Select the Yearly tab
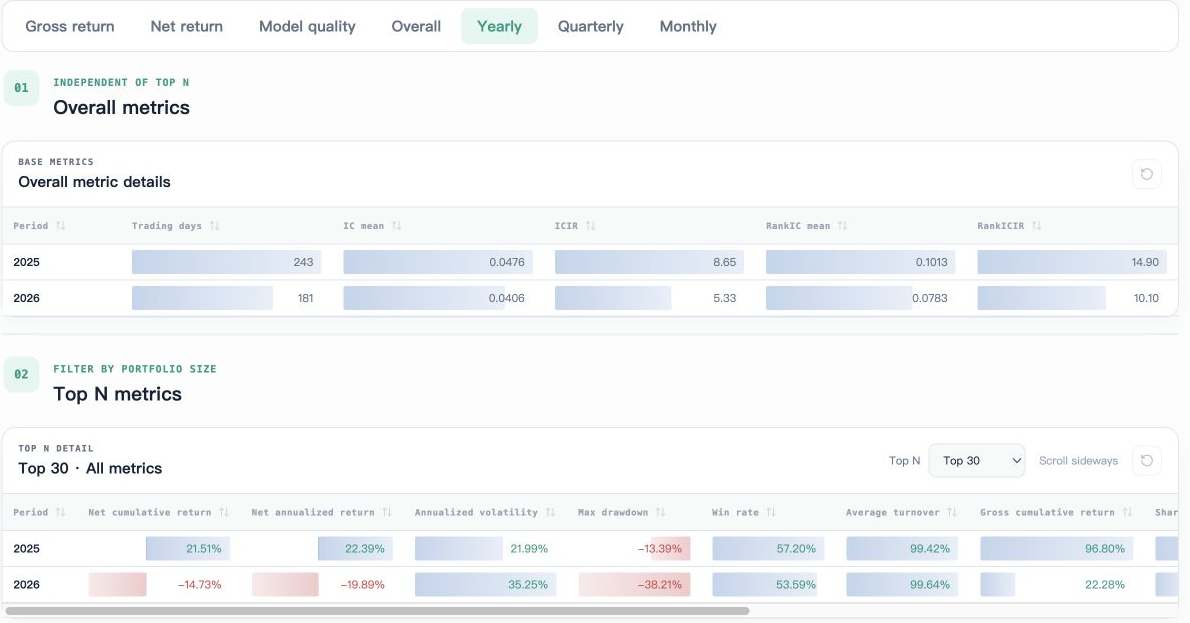 [x=499, y=27]
